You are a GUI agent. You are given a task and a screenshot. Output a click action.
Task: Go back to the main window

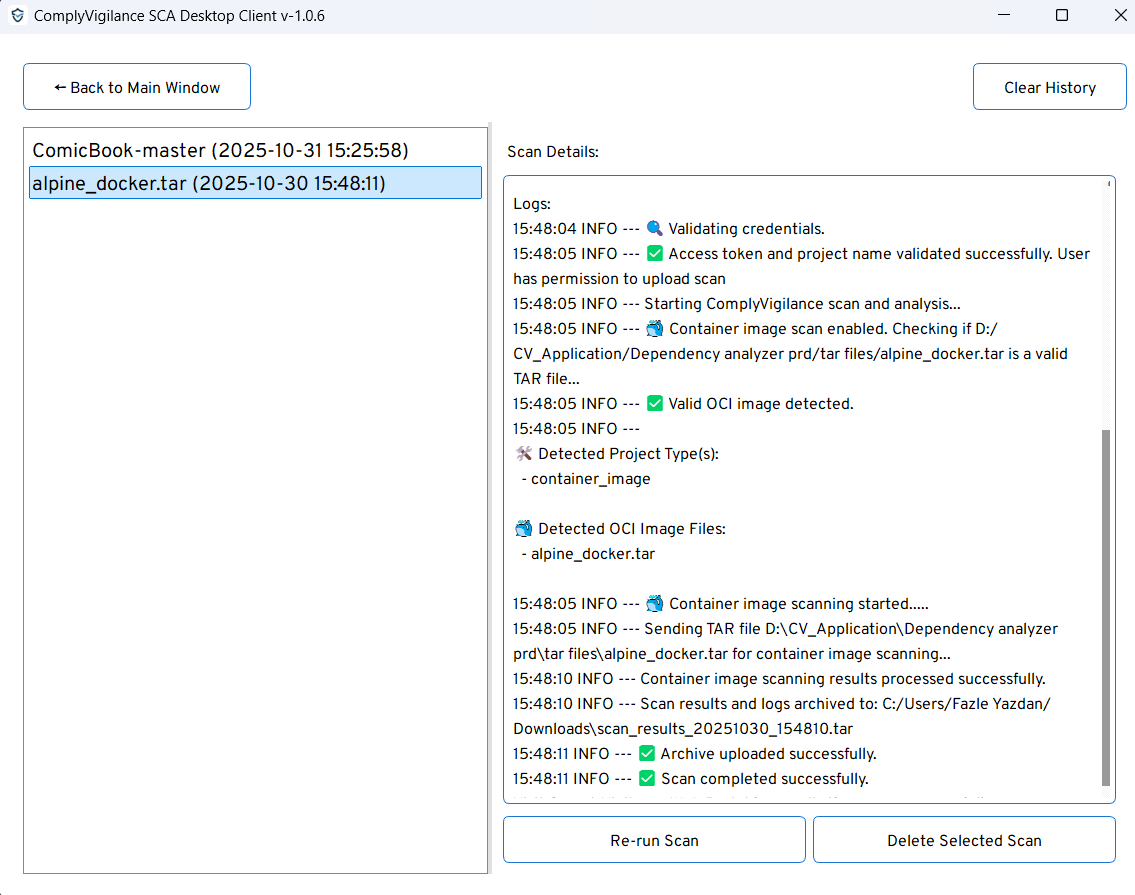[x=137, y=88]
